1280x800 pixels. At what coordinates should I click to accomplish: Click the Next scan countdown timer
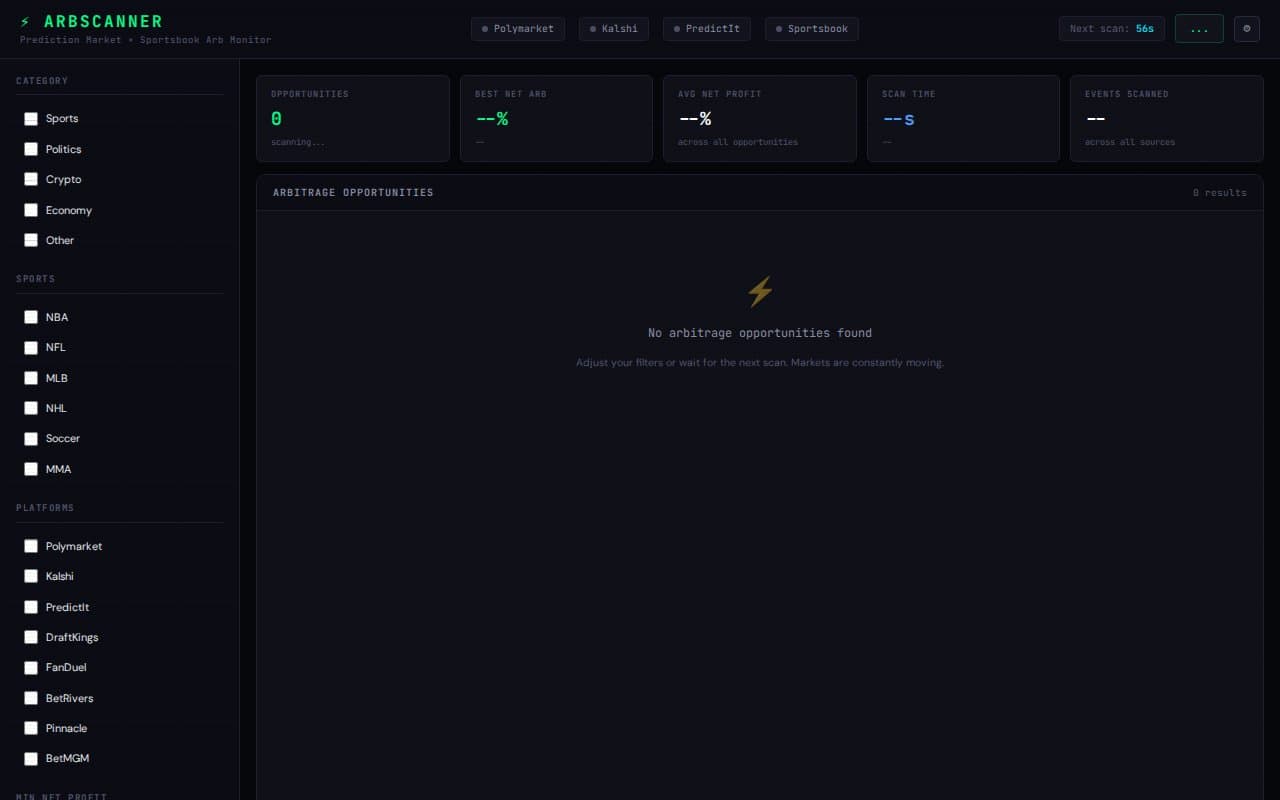pyautogui.click(x=1111, y=28)
